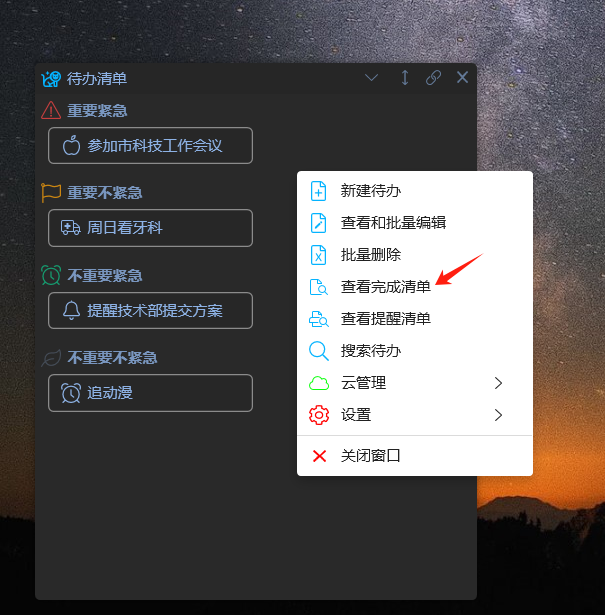Open 查看完成清单 from the menu
The width and height of the screenshot is (605, 615).
point(414,287)
